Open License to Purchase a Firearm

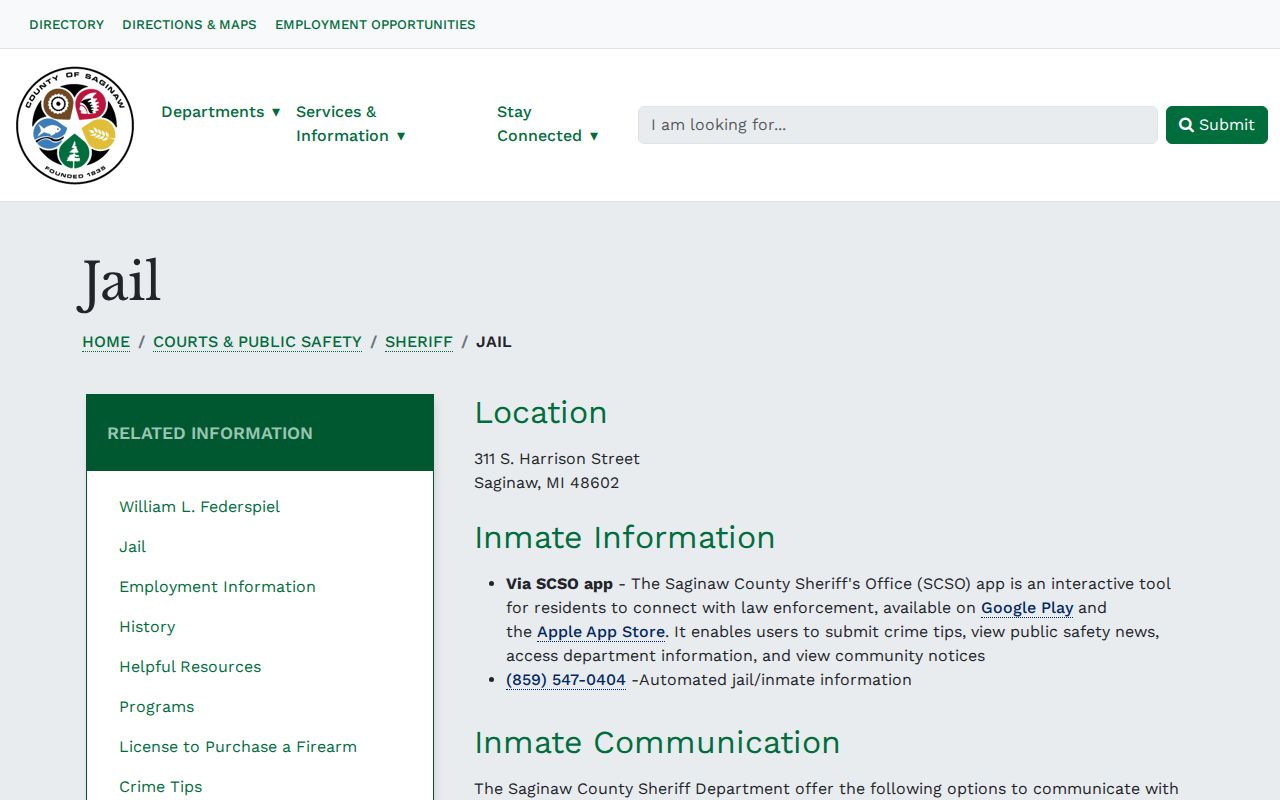pos(238,747)
